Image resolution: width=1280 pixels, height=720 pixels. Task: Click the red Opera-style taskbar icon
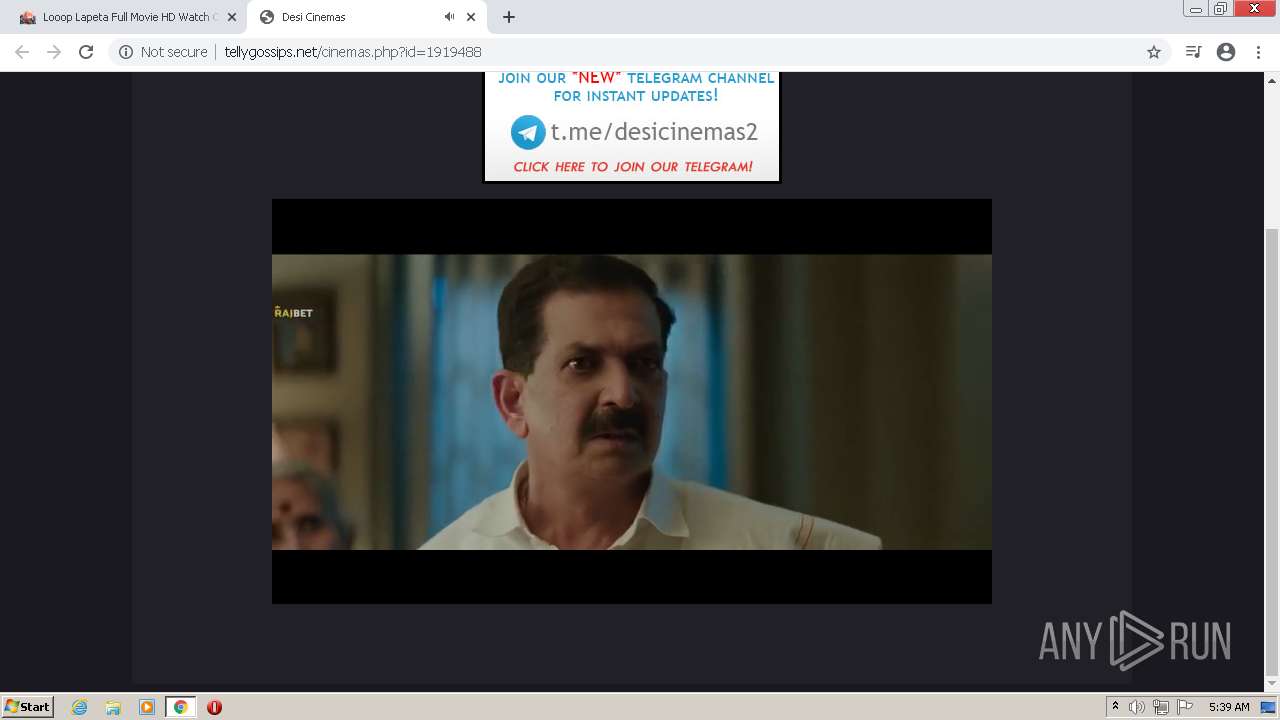tap(214, 707)
